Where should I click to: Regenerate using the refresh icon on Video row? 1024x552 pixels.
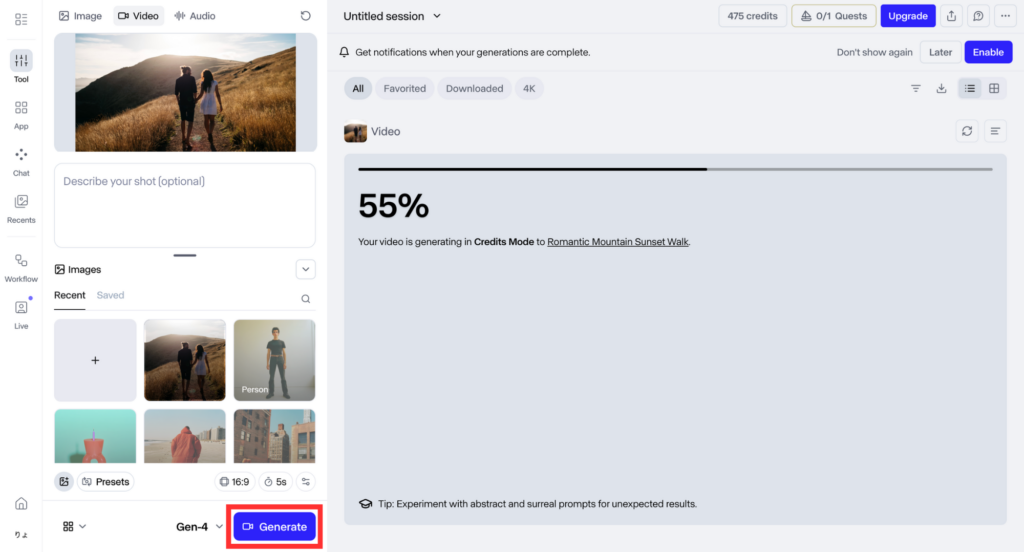pyautogui.click(x=967, y=131)
